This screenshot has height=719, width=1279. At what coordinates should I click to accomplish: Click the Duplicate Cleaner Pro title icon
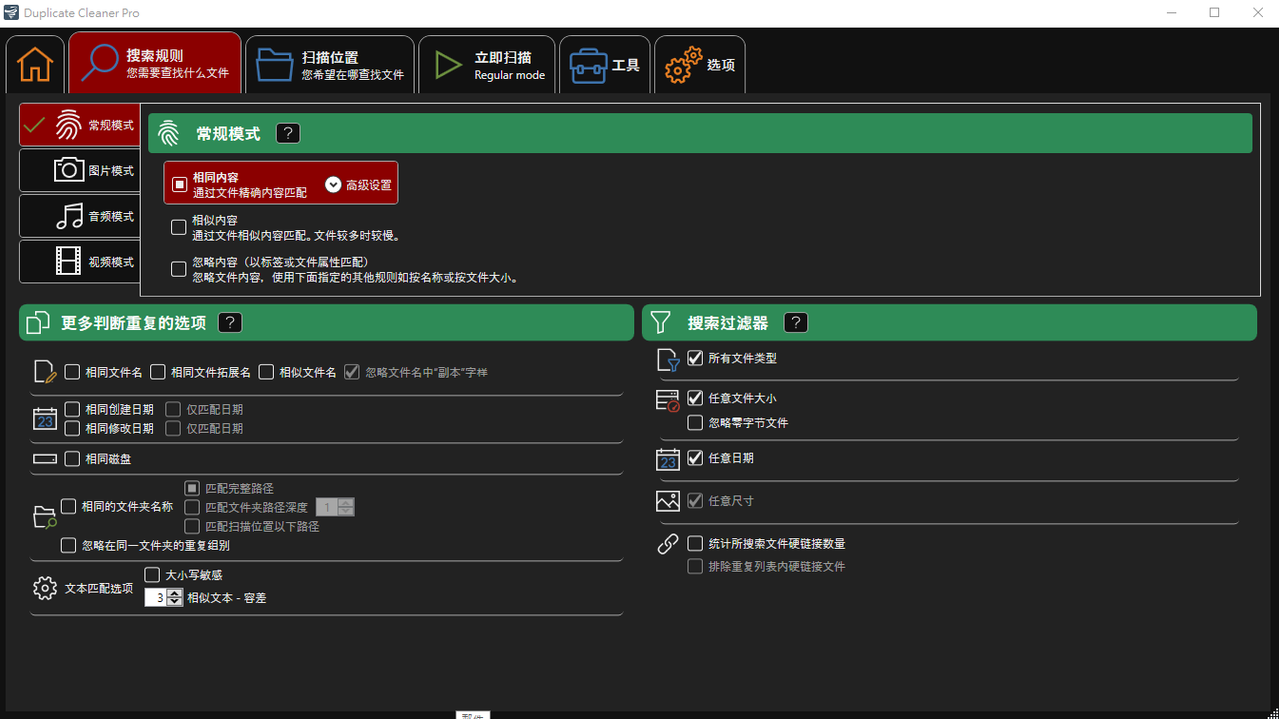click(x=11, y=13)
